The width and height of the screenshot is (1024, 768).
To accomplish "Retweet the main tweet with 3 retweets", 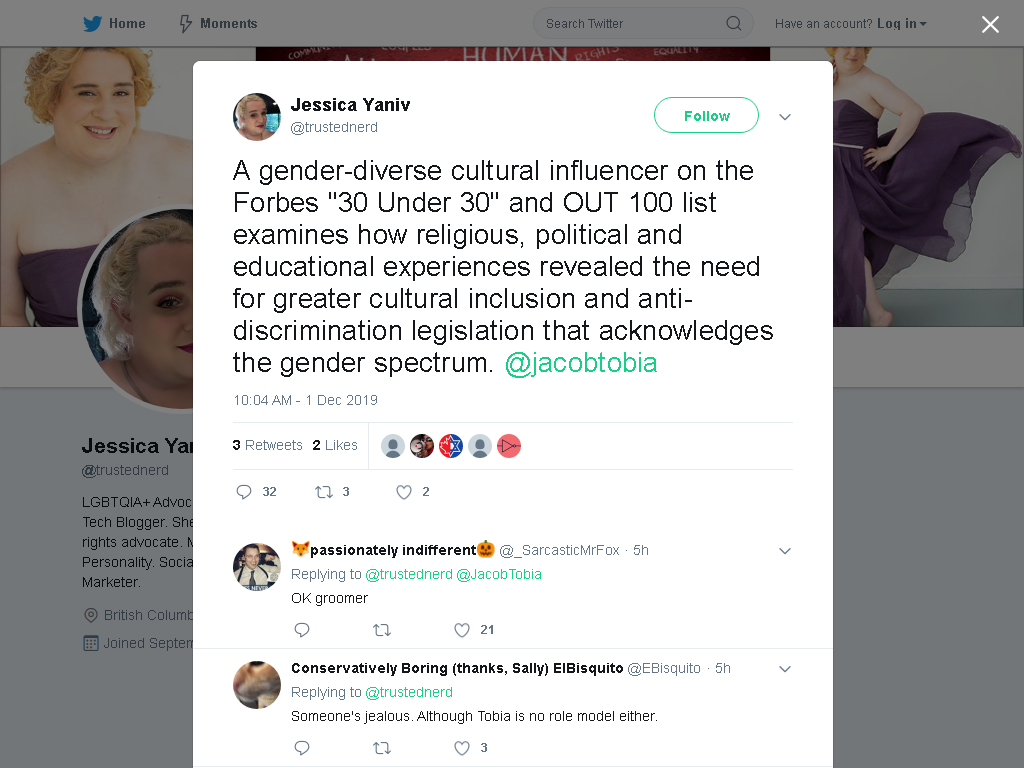I will (x=324, y=492).
